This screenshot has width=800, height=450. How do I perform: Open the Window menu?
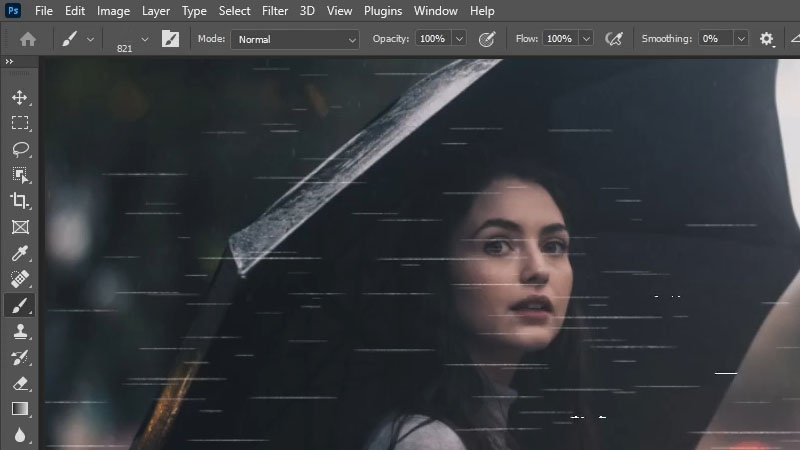click(x=436, y=11)
